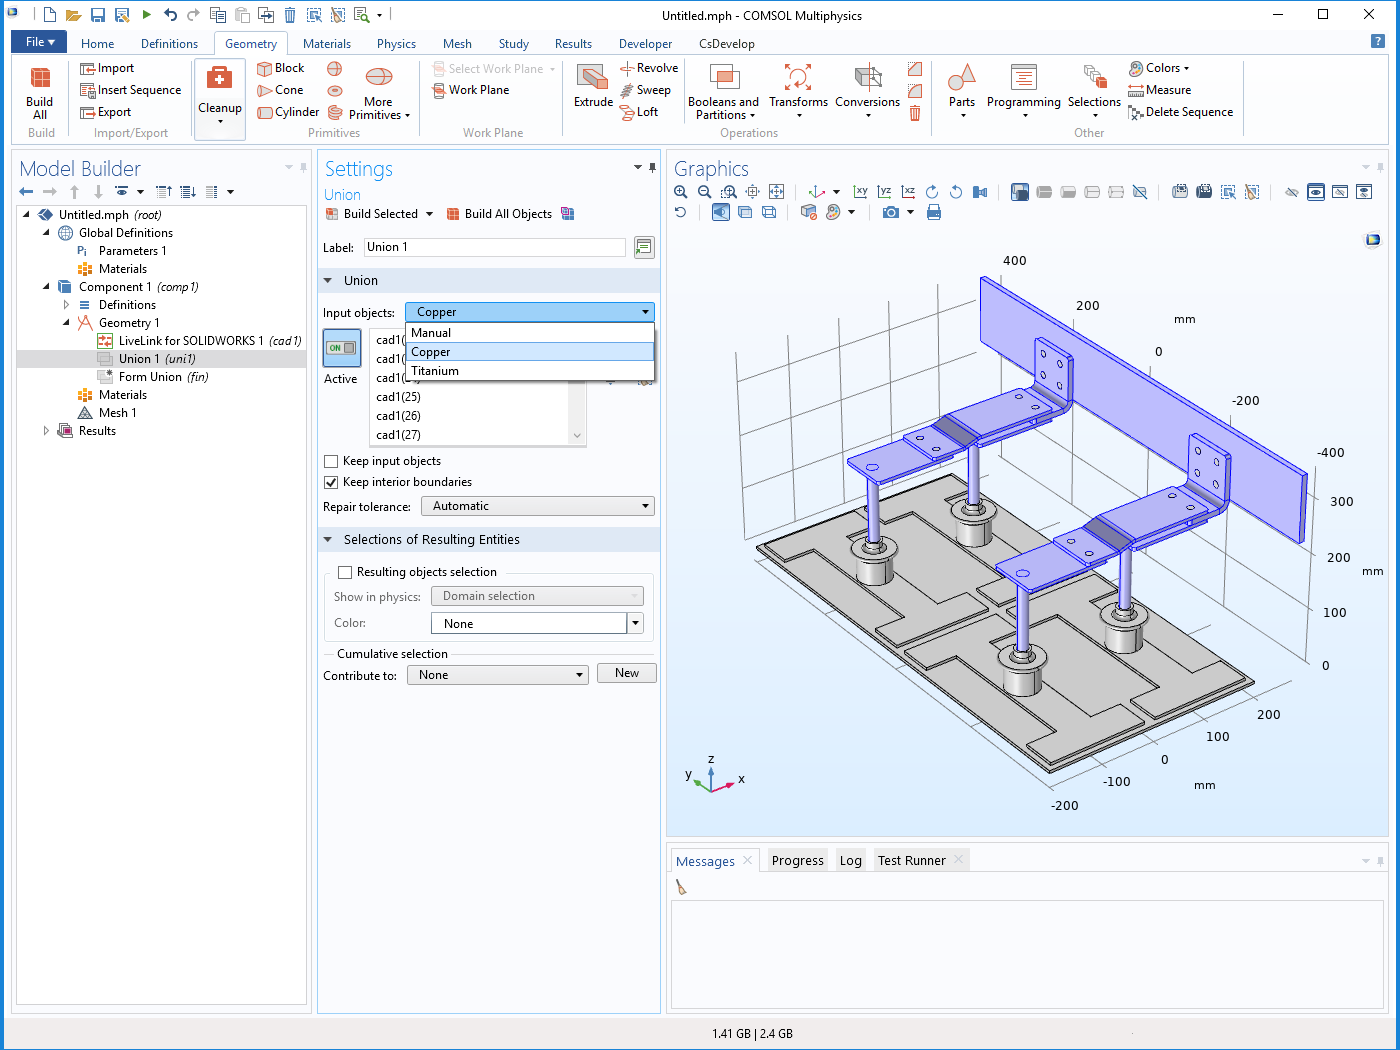This screenshot has width=1400, height=1050.
Task: Choose Titanium in the dropdown list
Action: (x=530, y=371)
